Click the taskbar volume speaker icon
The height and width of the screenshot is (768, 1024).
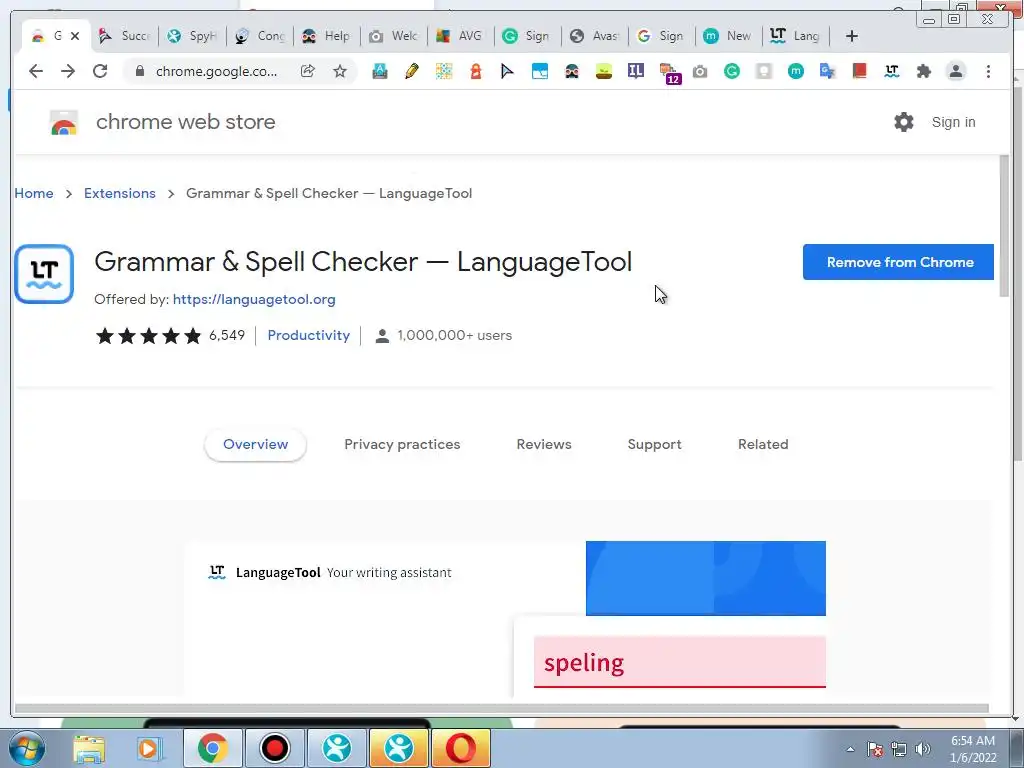tap(922, 749)
